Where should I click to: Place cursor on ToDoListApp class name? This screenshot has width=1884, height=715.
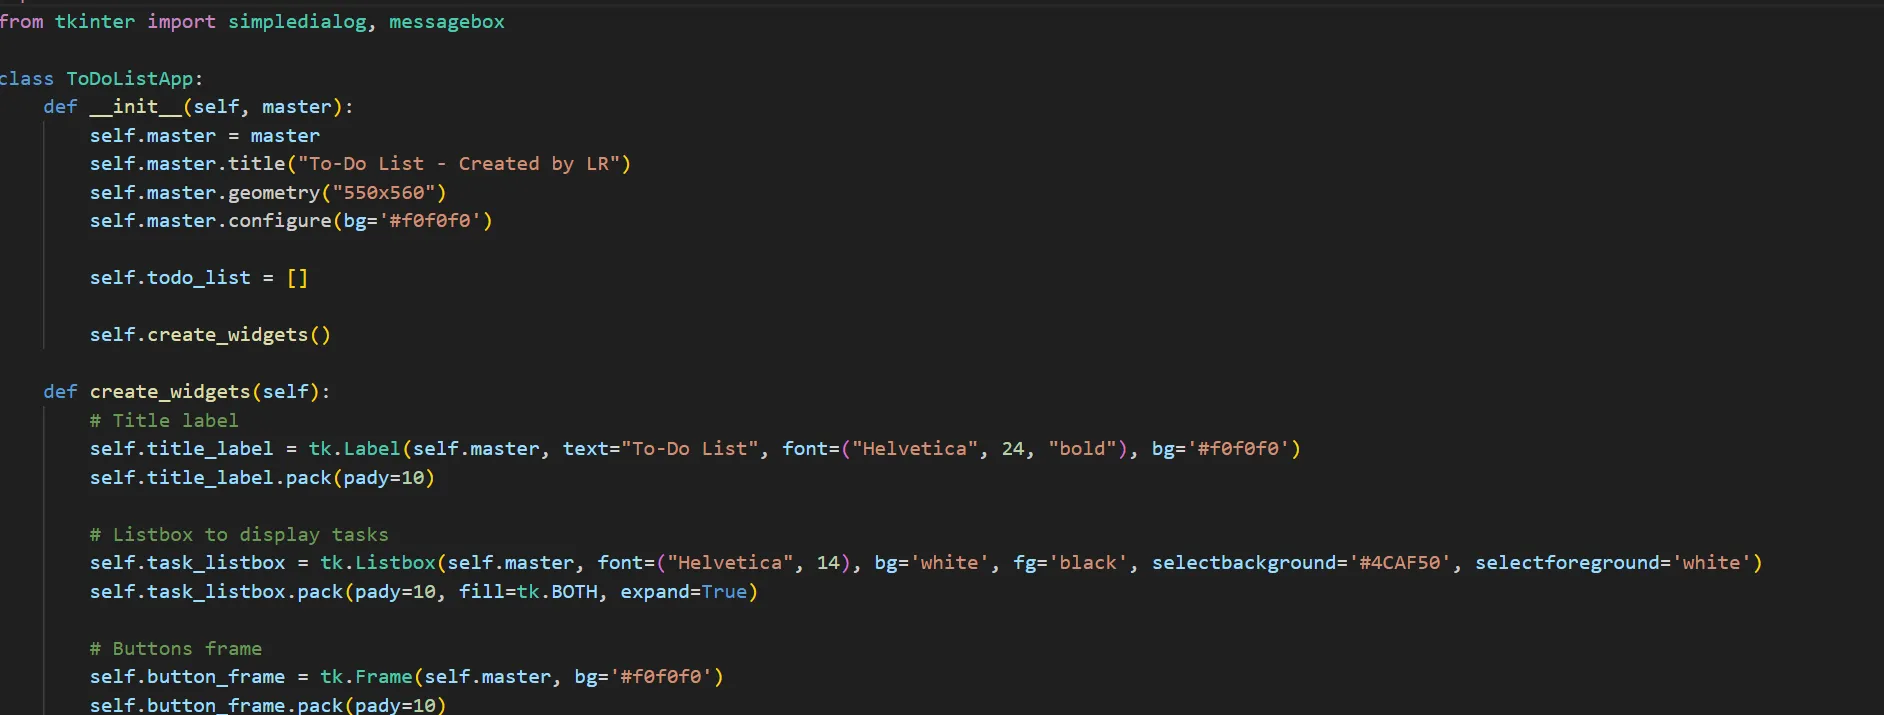click(129, 79)
